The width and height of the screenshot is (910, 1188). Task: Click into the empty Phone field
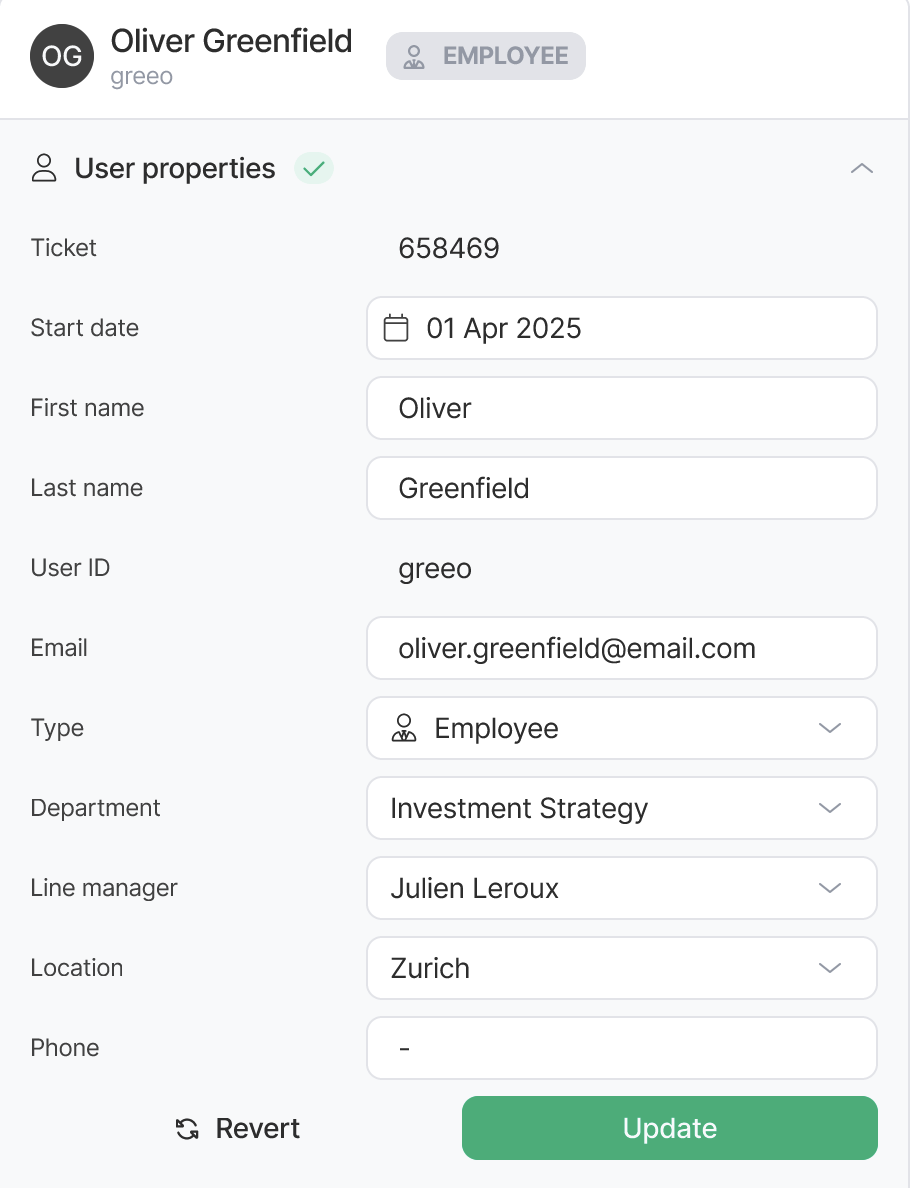click(621, 1048)
